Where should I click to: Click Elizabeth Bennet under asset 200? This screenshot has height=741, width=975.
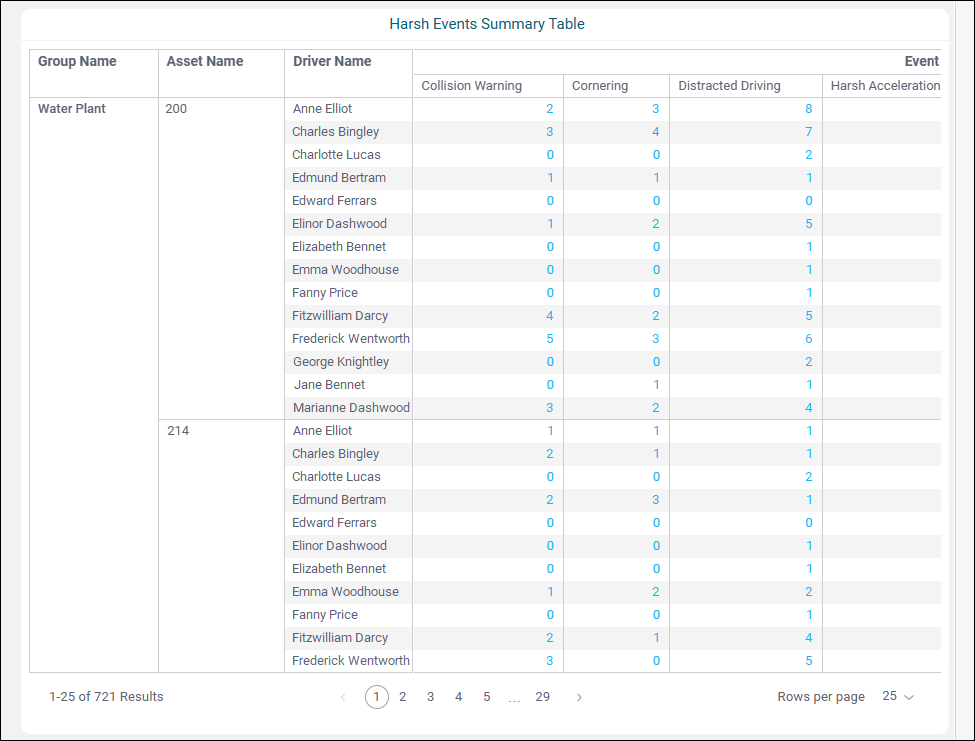coord(339,247)
